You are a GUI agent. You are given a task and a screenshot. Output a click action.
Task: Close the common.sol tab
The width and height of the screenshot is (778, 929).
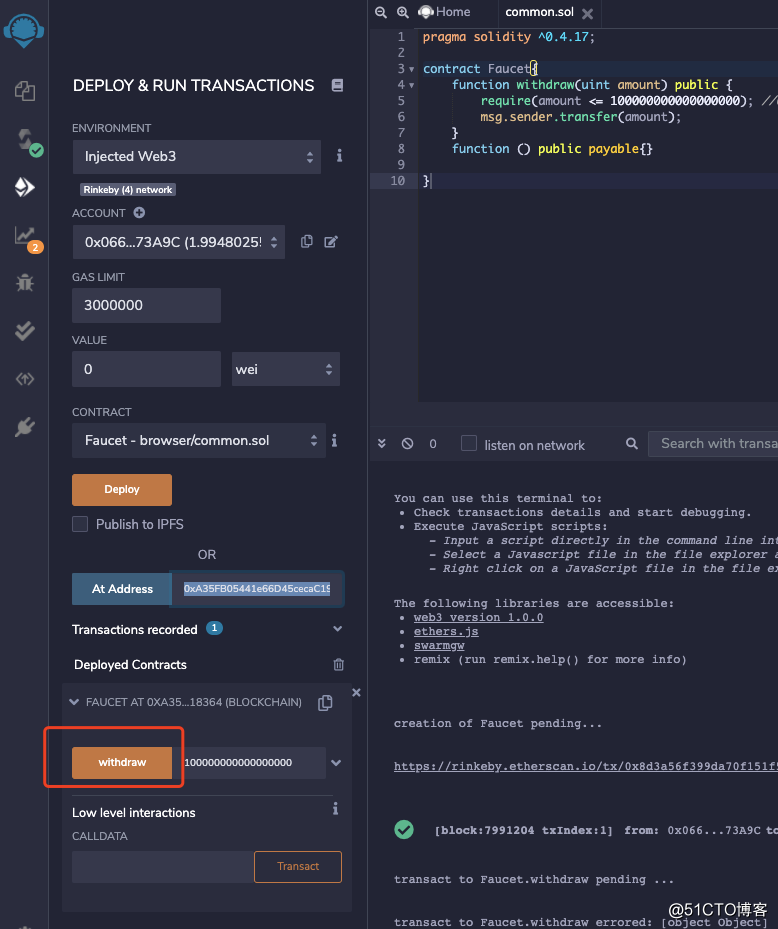(x=587, y=13)
